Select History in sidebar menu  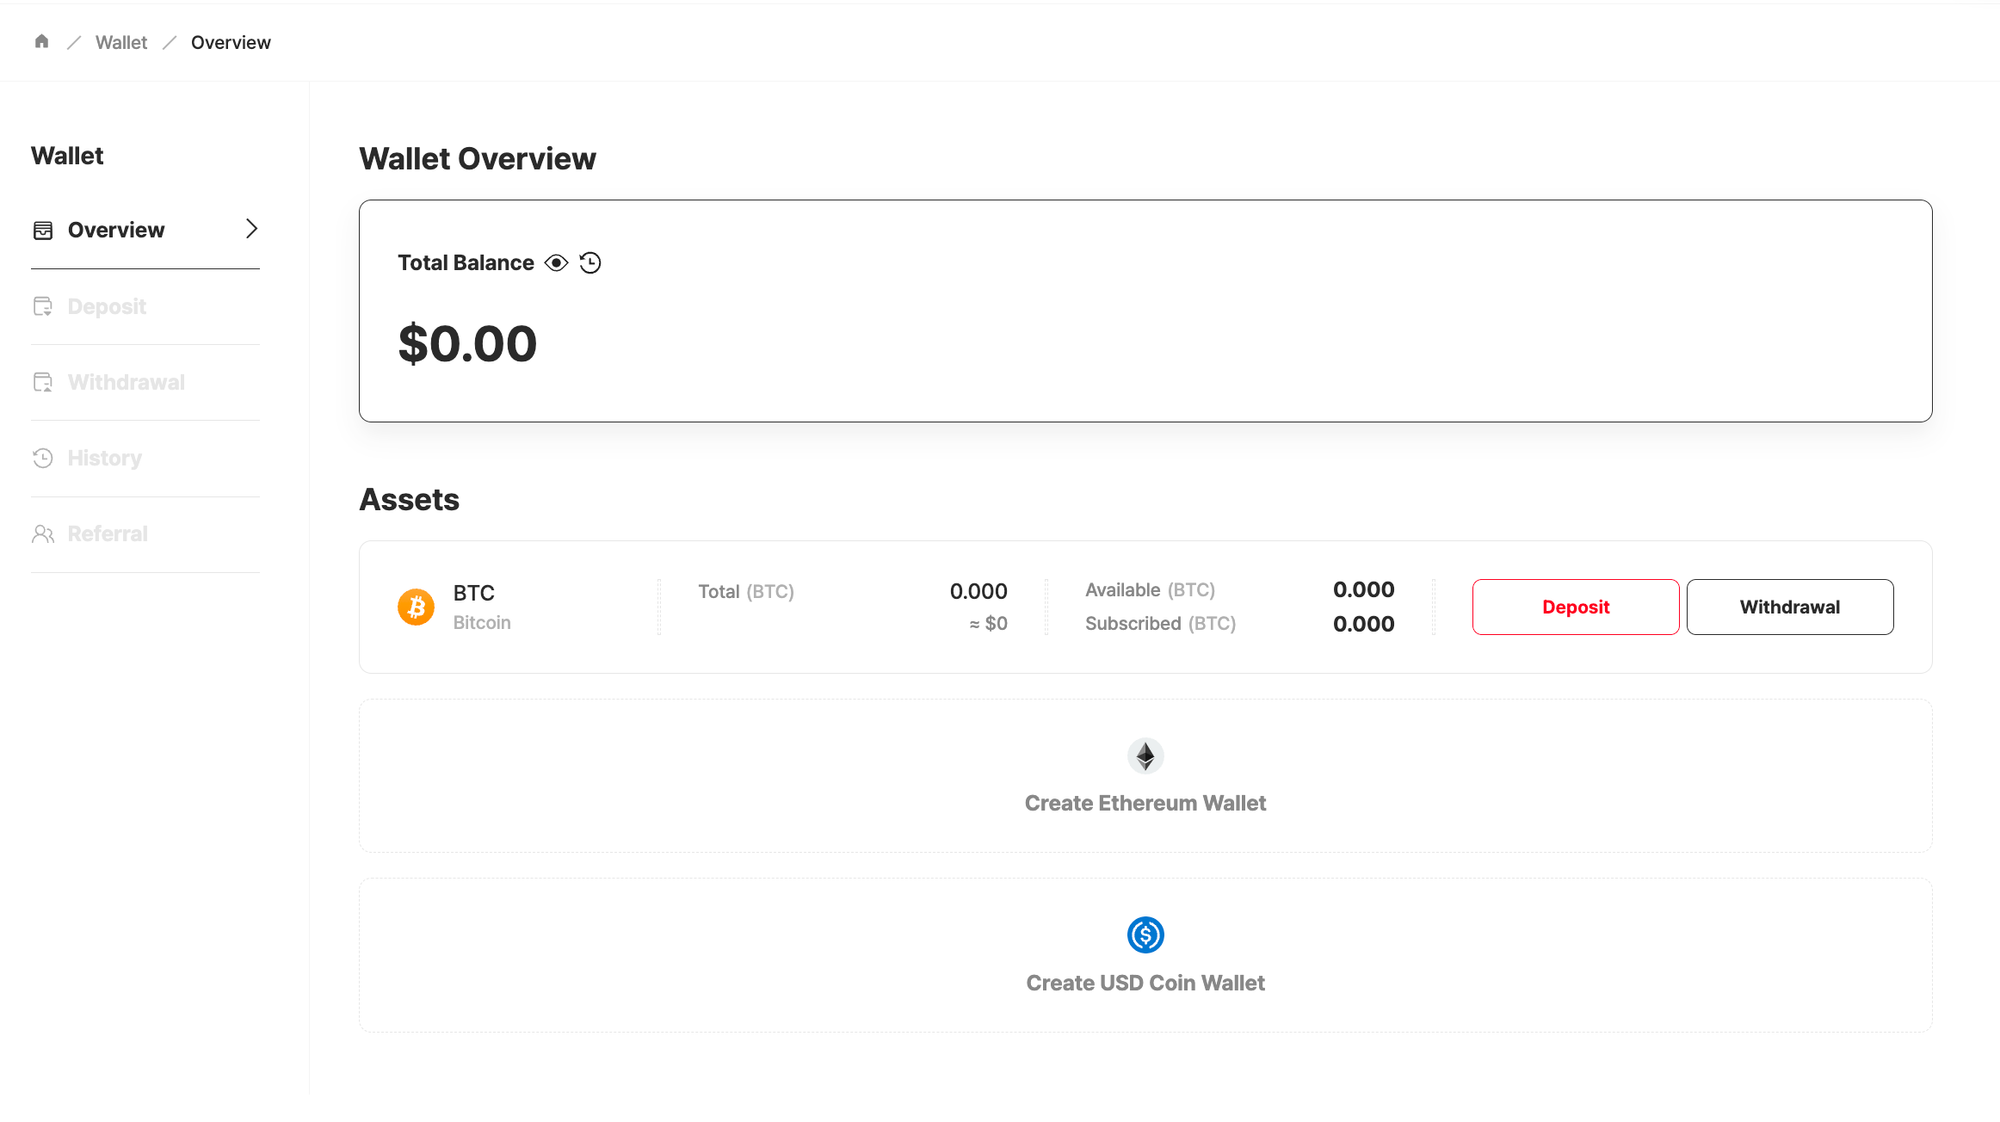[104, 458]
